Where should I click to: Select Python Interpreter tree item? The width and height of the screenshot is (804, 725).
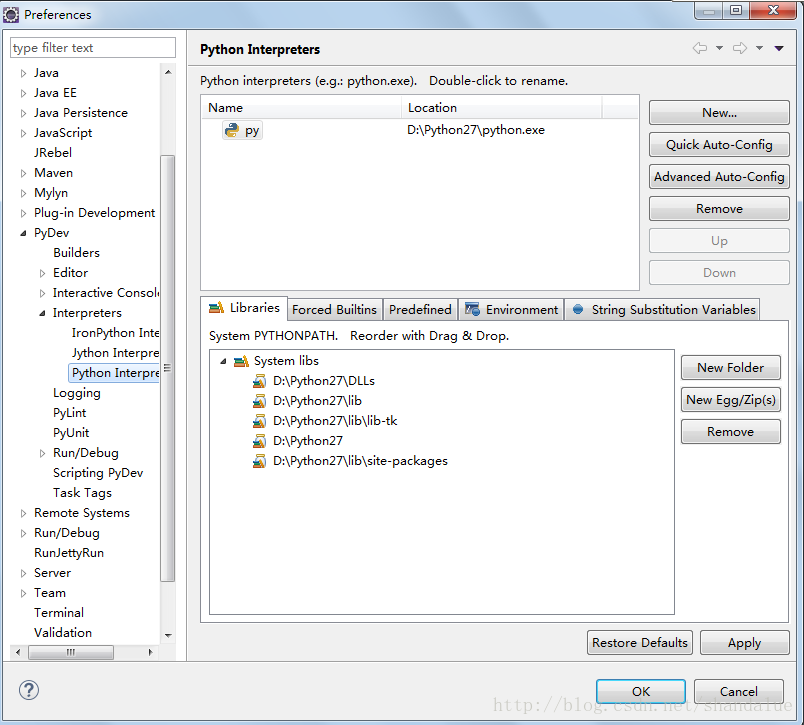(115, 373)
